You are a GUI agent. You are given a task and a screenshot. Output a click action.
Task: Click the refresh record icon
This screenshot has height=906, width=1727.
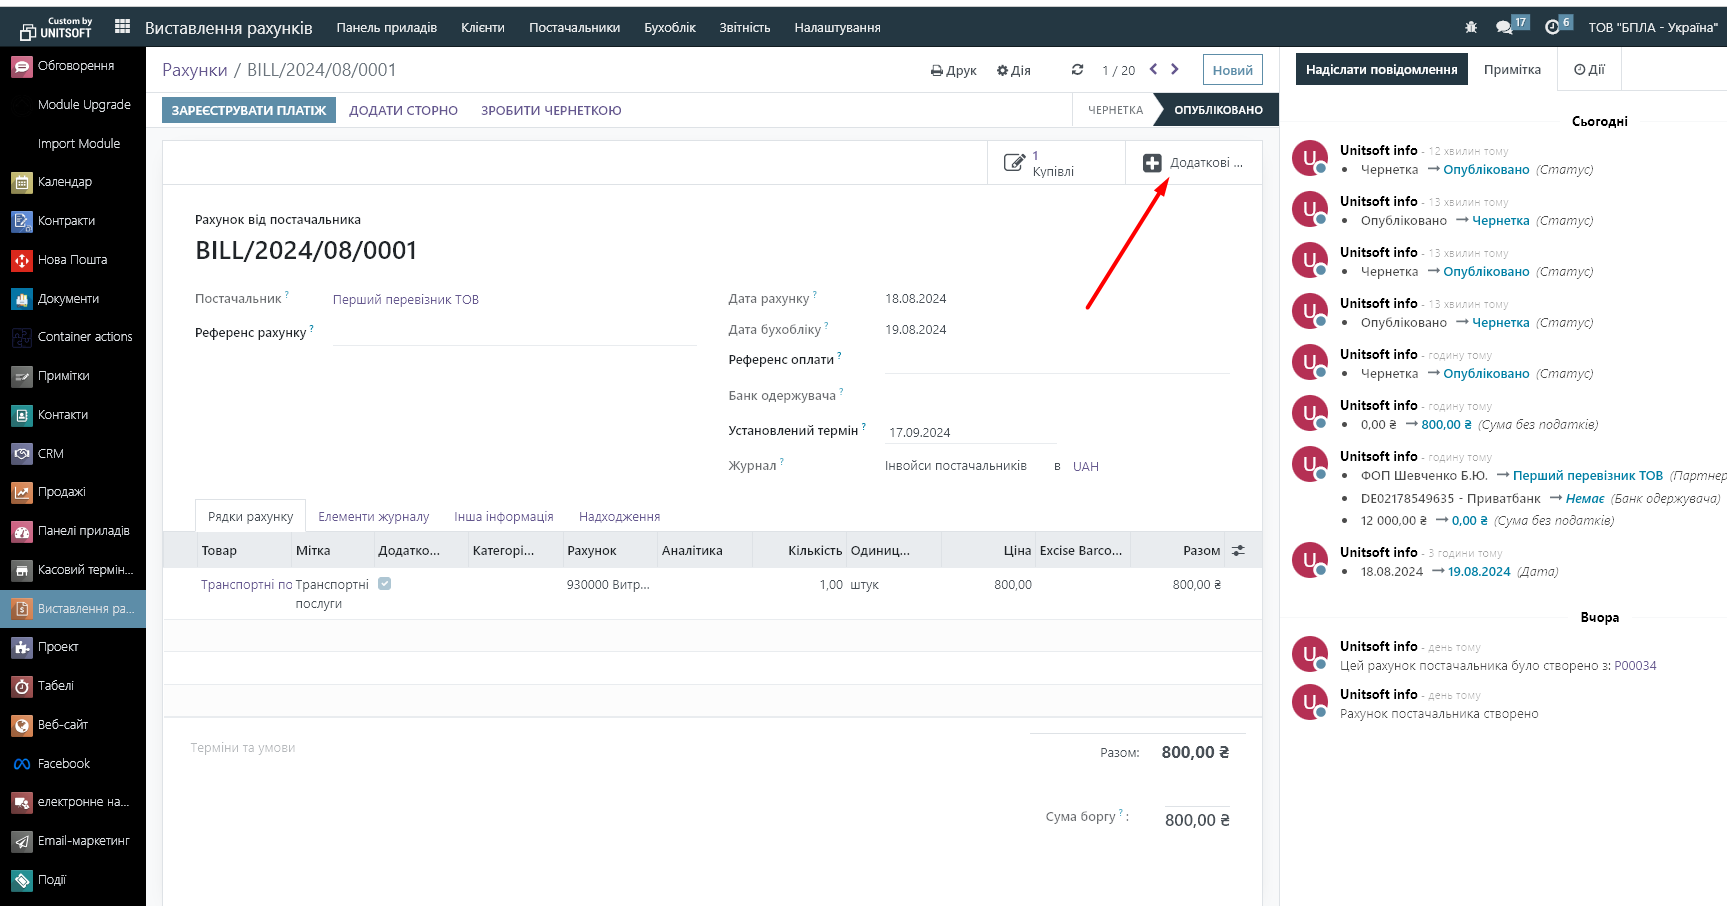click(x=1077, y=70)
